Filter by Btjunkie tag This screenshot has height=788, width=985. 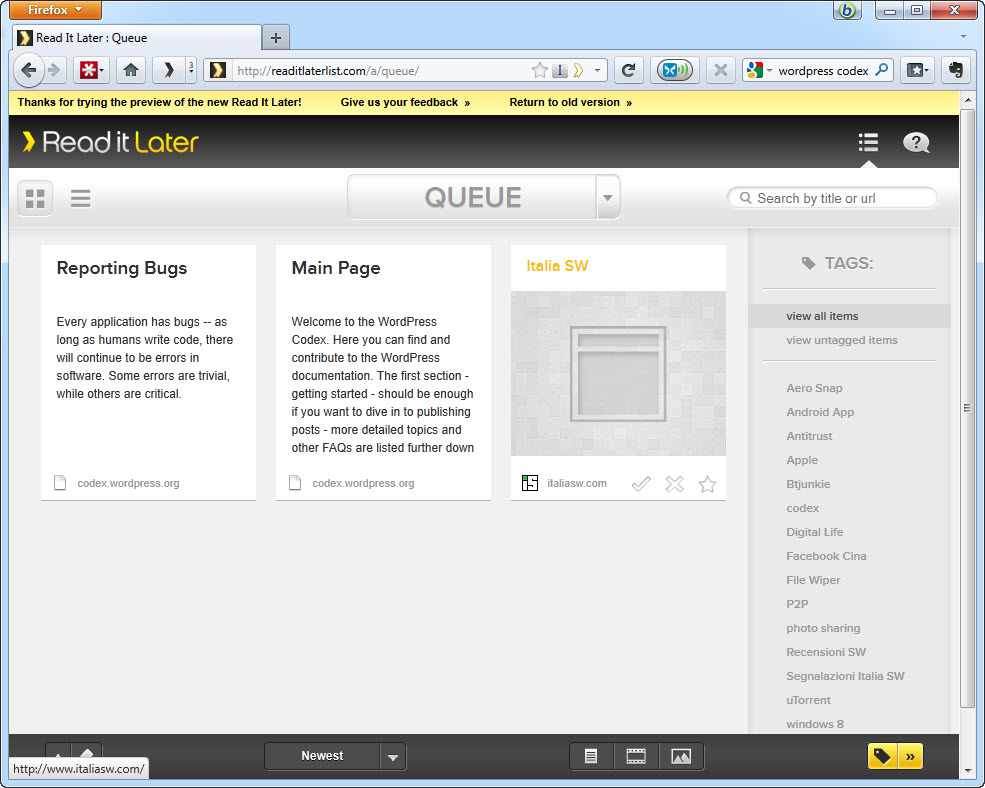[808, 484]
